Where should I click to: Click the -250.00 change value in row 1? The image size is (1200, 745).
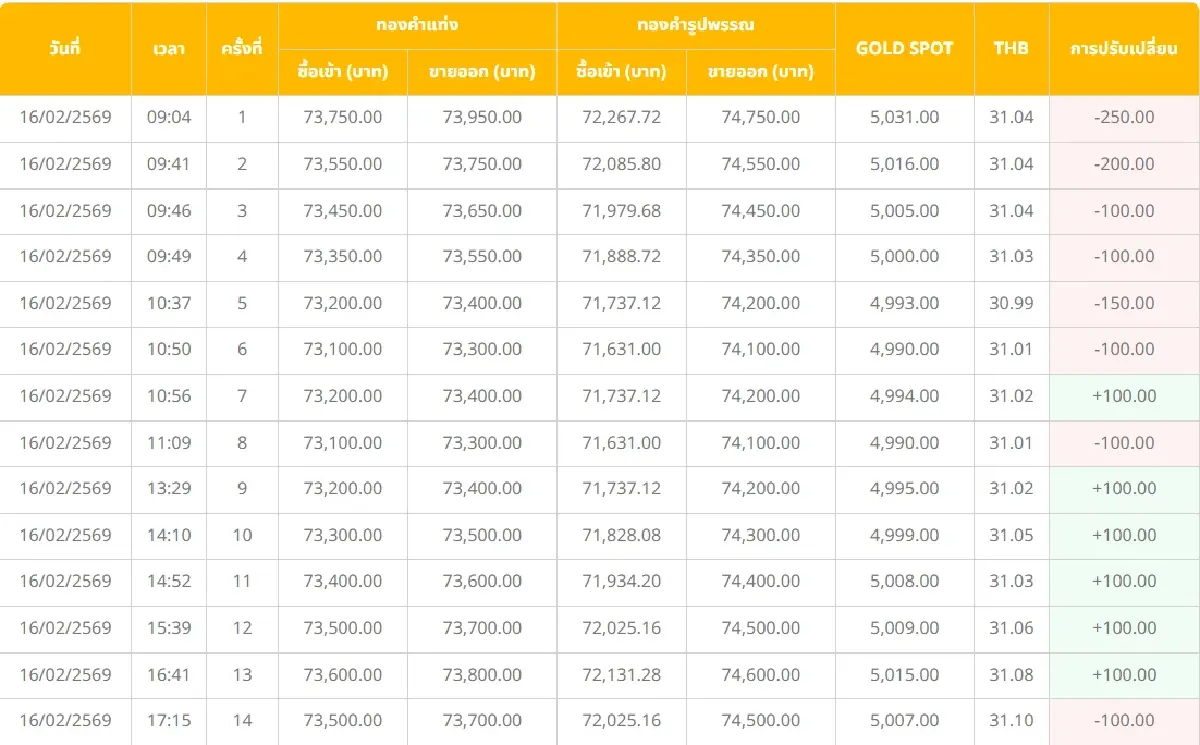tap(1123, 118)
